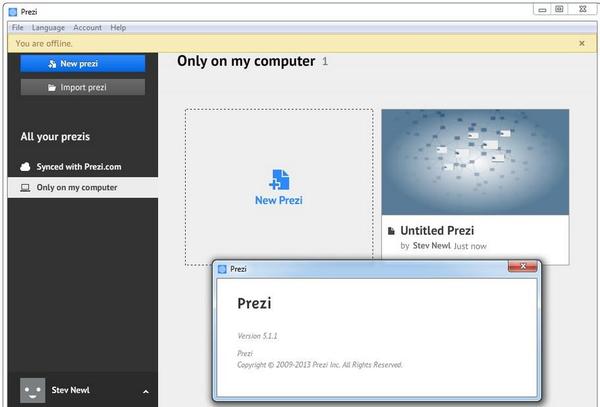Click the Untitled Prezi title text
Viewport: 600px width, 407px height.
pyautogui.click(x=437, y=230)
